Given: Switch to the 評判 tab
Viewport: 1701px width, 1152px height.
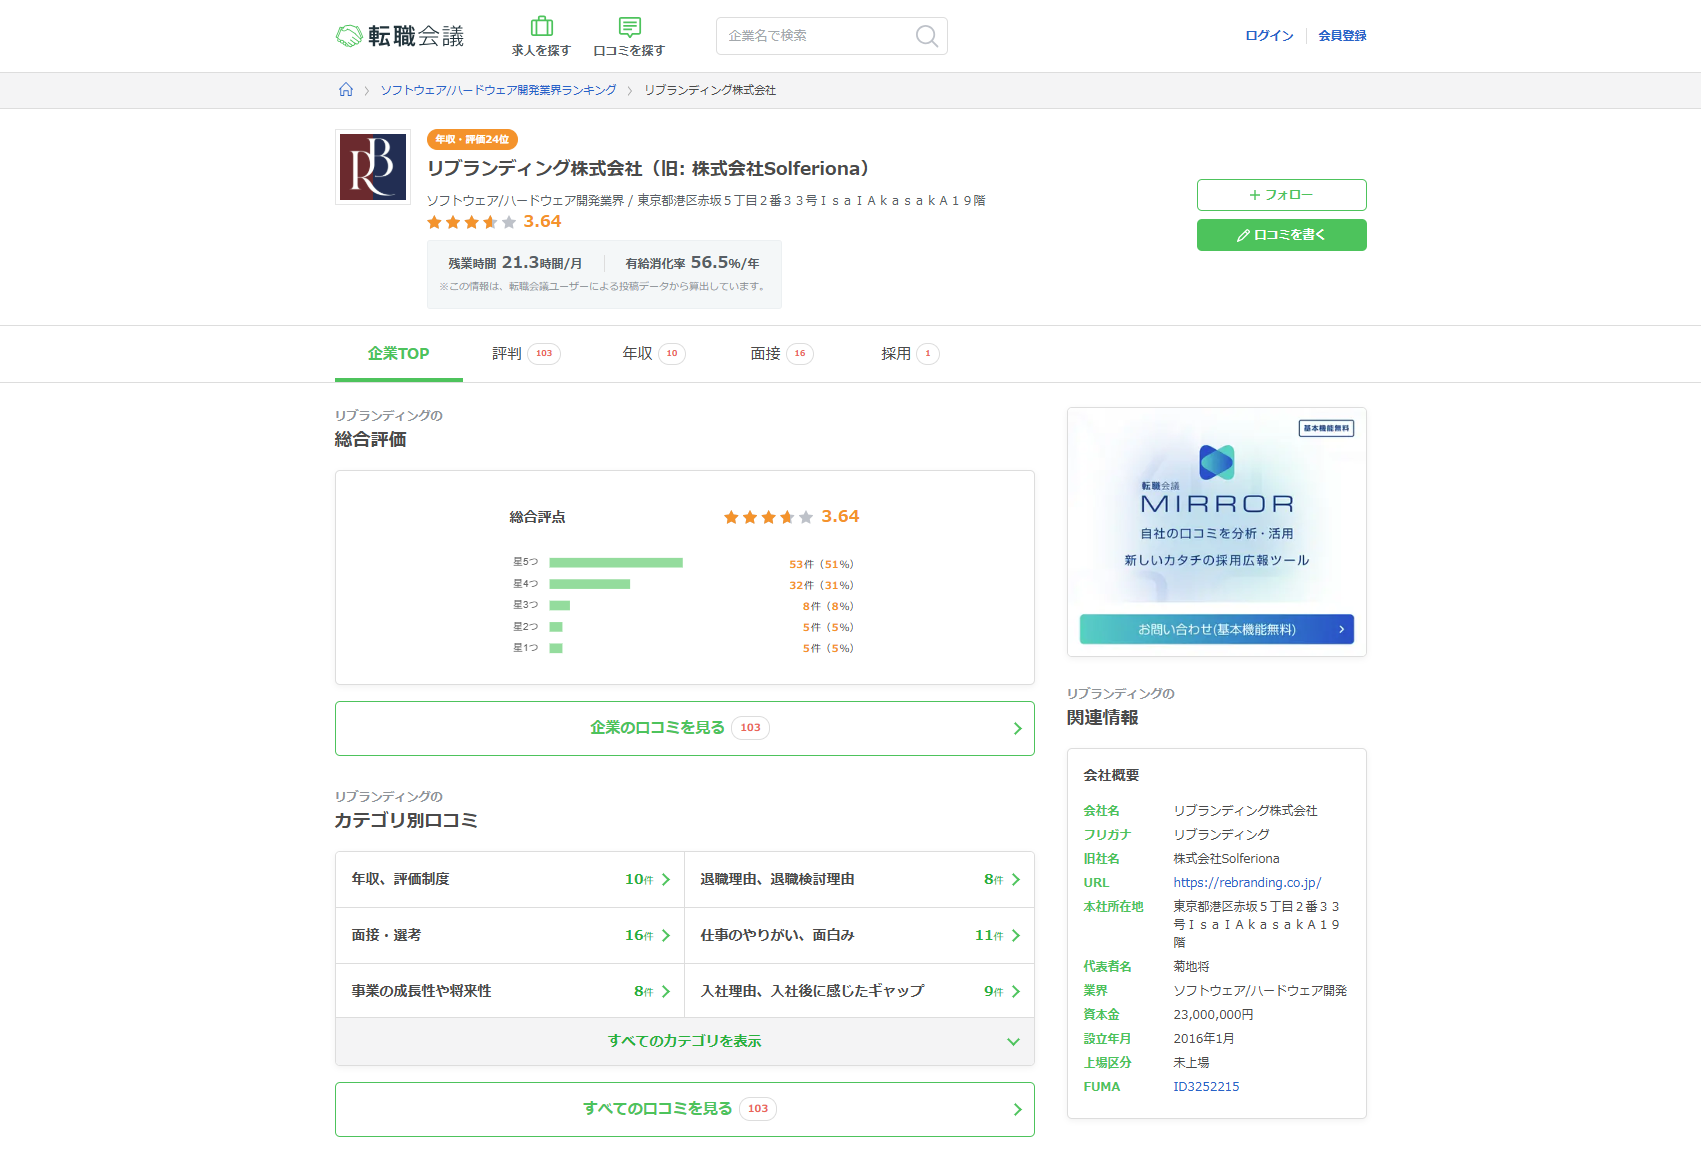Looking at the screenshot, I should click(x=526, y=354).
